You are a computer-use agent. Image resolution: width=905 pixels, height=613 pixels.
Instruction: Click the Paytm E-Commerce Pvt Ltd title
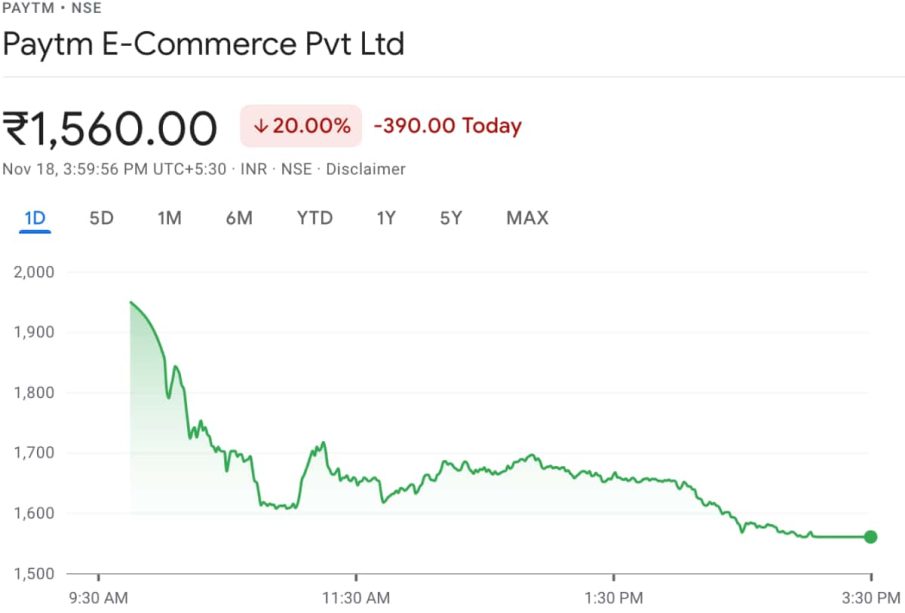point(203,45)
